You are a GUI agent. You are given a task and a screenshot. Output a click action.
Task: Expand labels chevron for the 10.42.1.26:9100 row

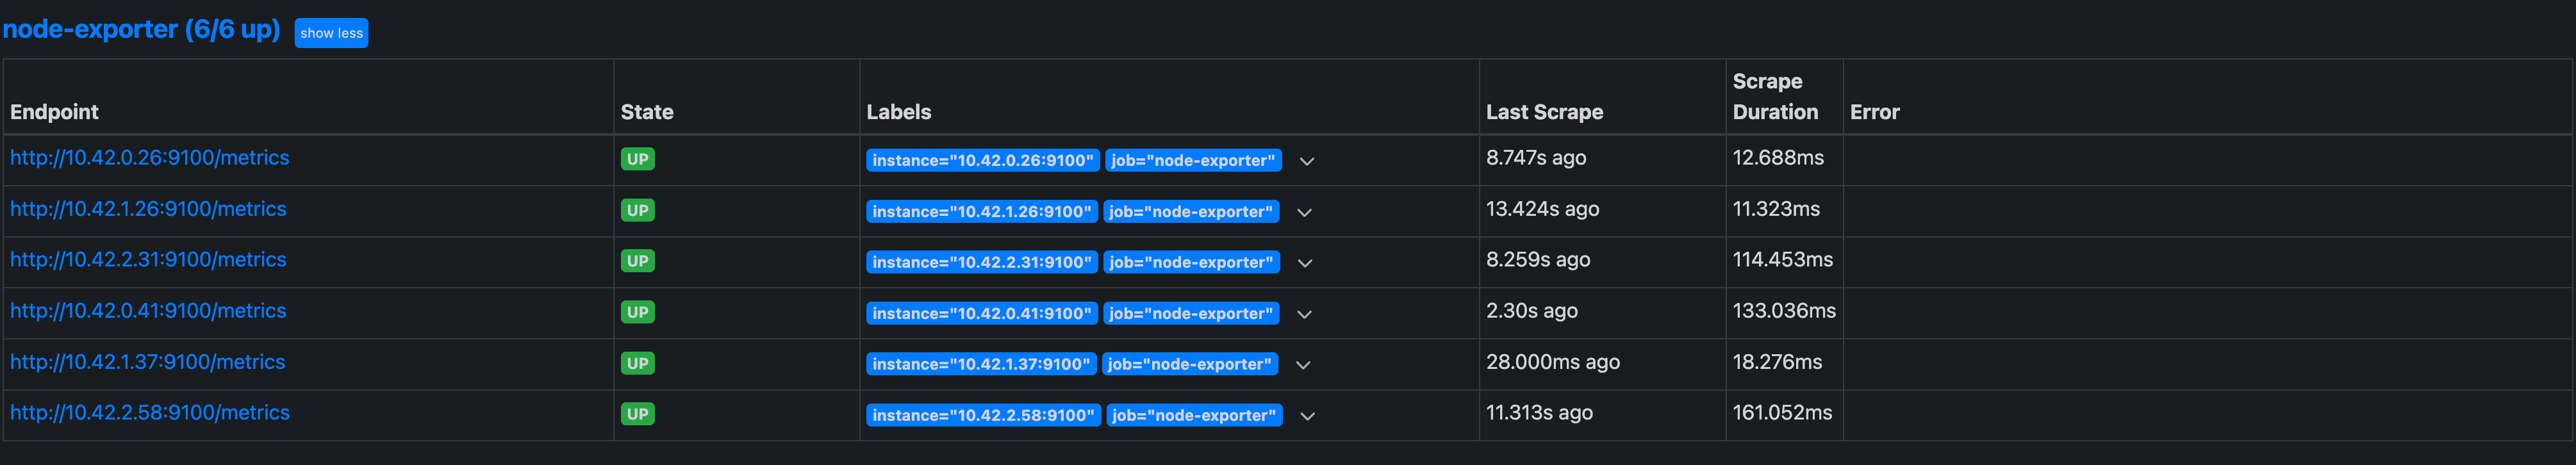coord(1304,212)
